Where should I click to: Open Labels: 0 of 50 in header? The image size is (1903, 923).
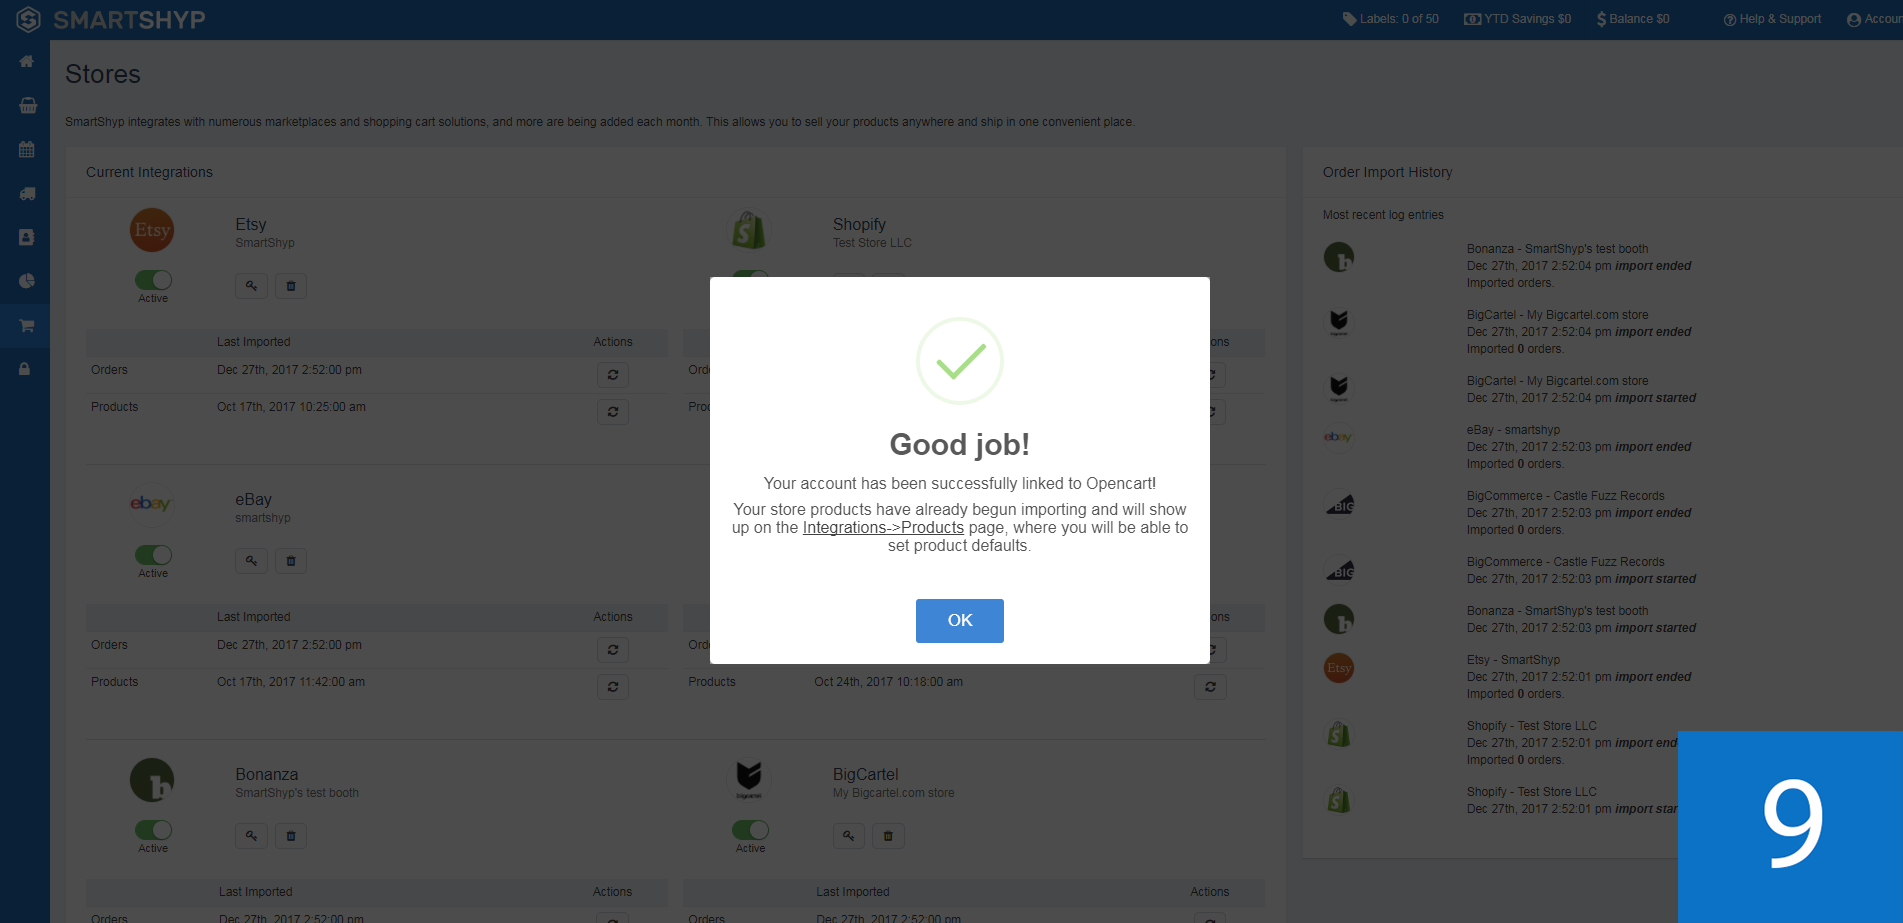tap(1390, 19)
